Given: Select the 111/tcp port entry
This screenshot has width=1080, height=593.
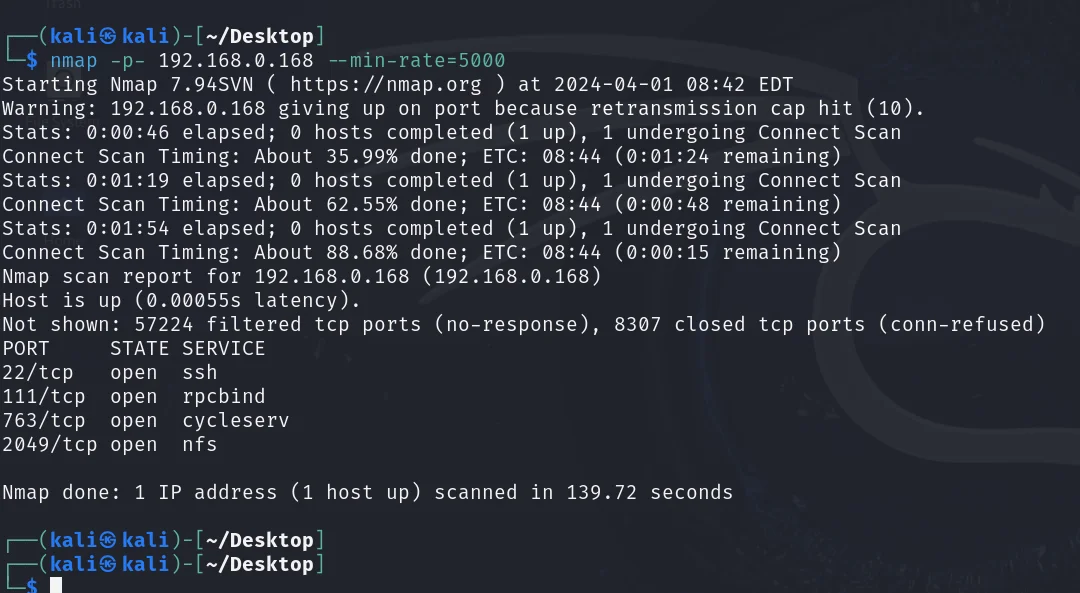Looking at the screenshot, I should tap(43, 396).
